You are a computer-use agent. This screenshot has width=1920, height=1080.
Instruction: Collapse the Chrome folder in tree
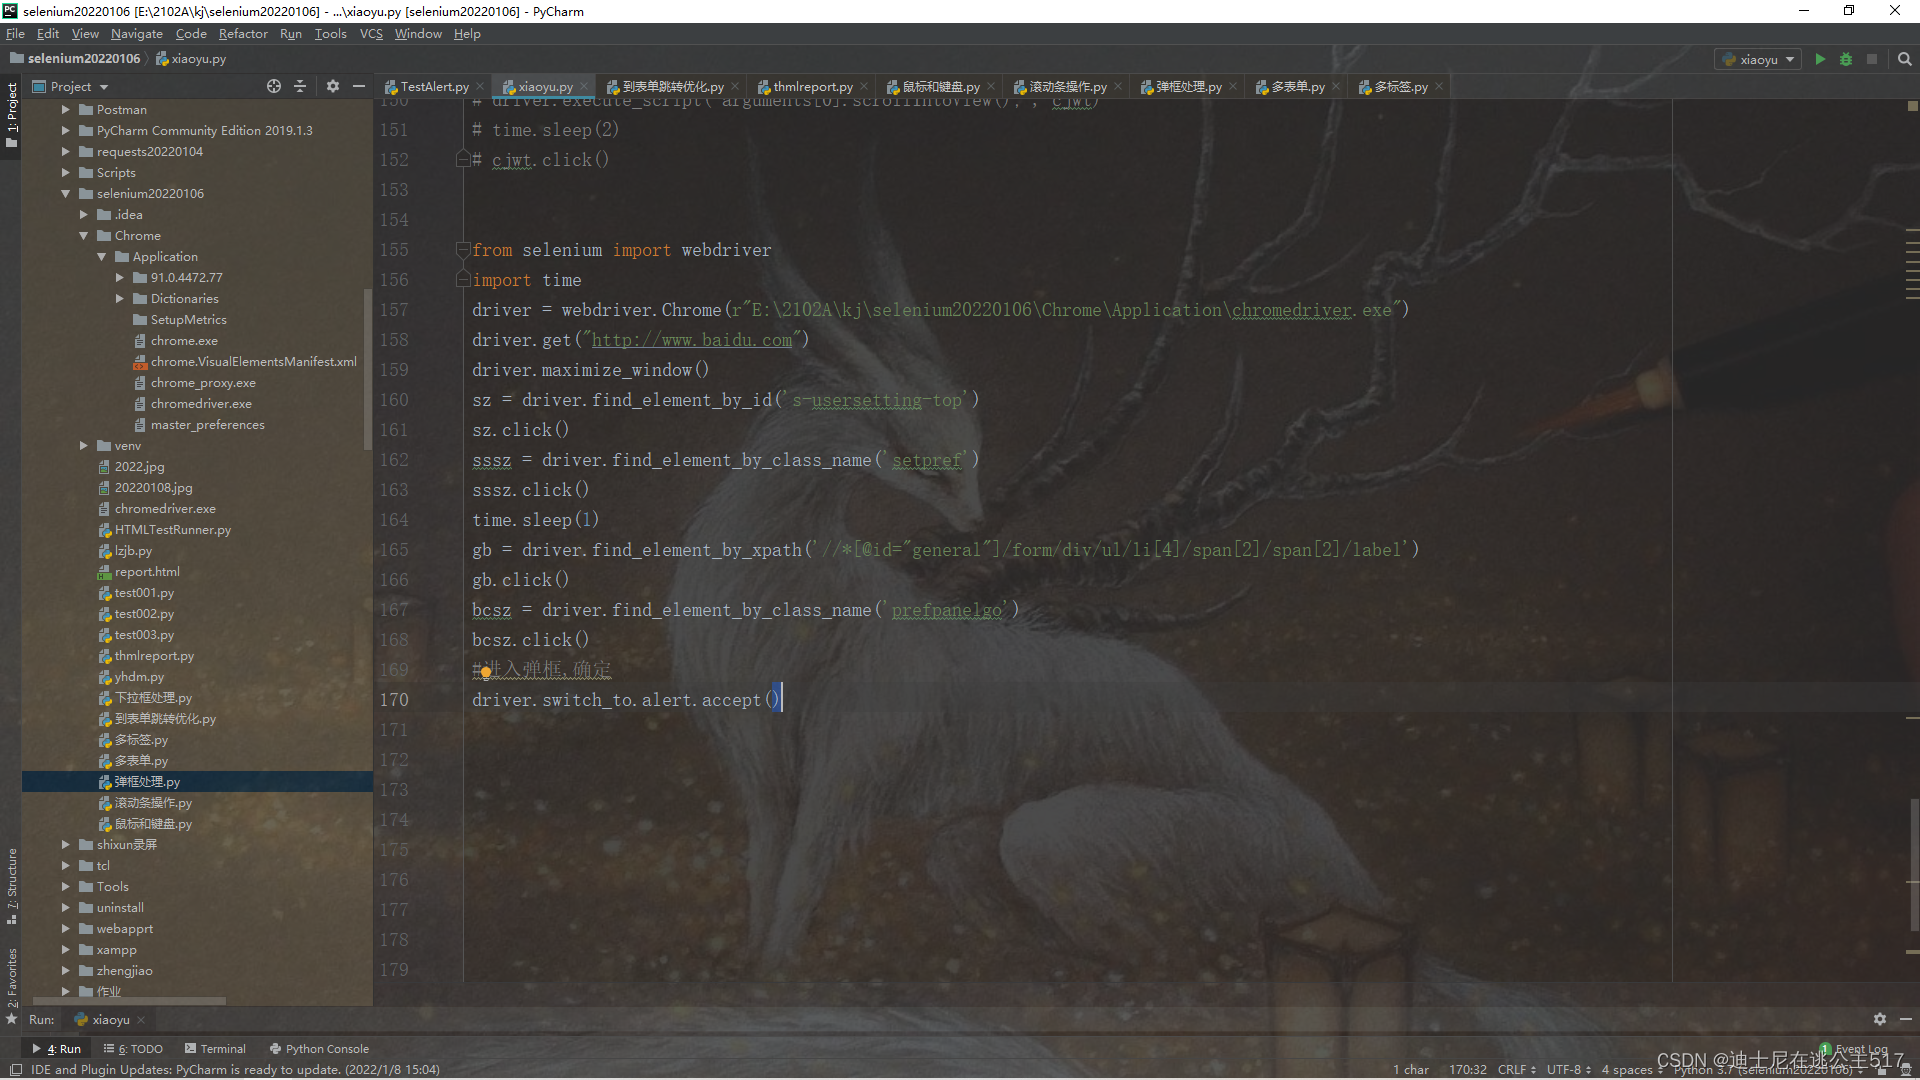tap(84, 236)
